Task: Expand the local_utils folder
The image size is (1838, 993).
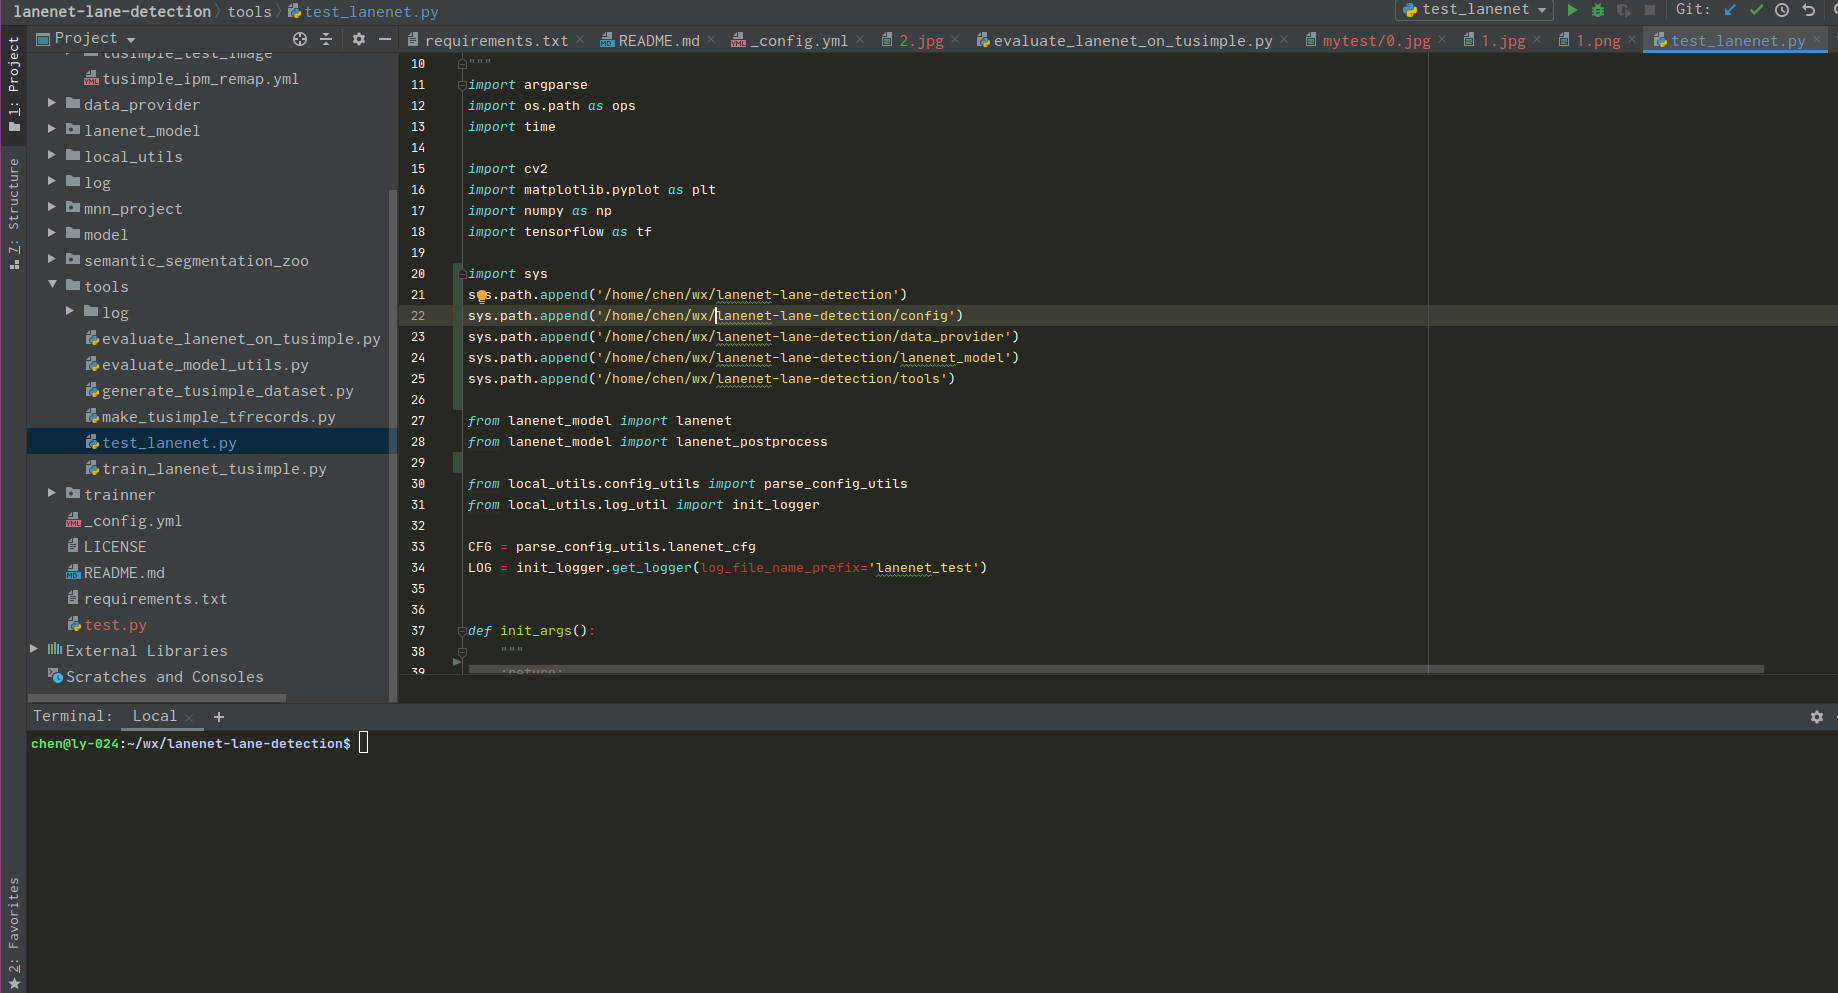Action: (52, 155)
